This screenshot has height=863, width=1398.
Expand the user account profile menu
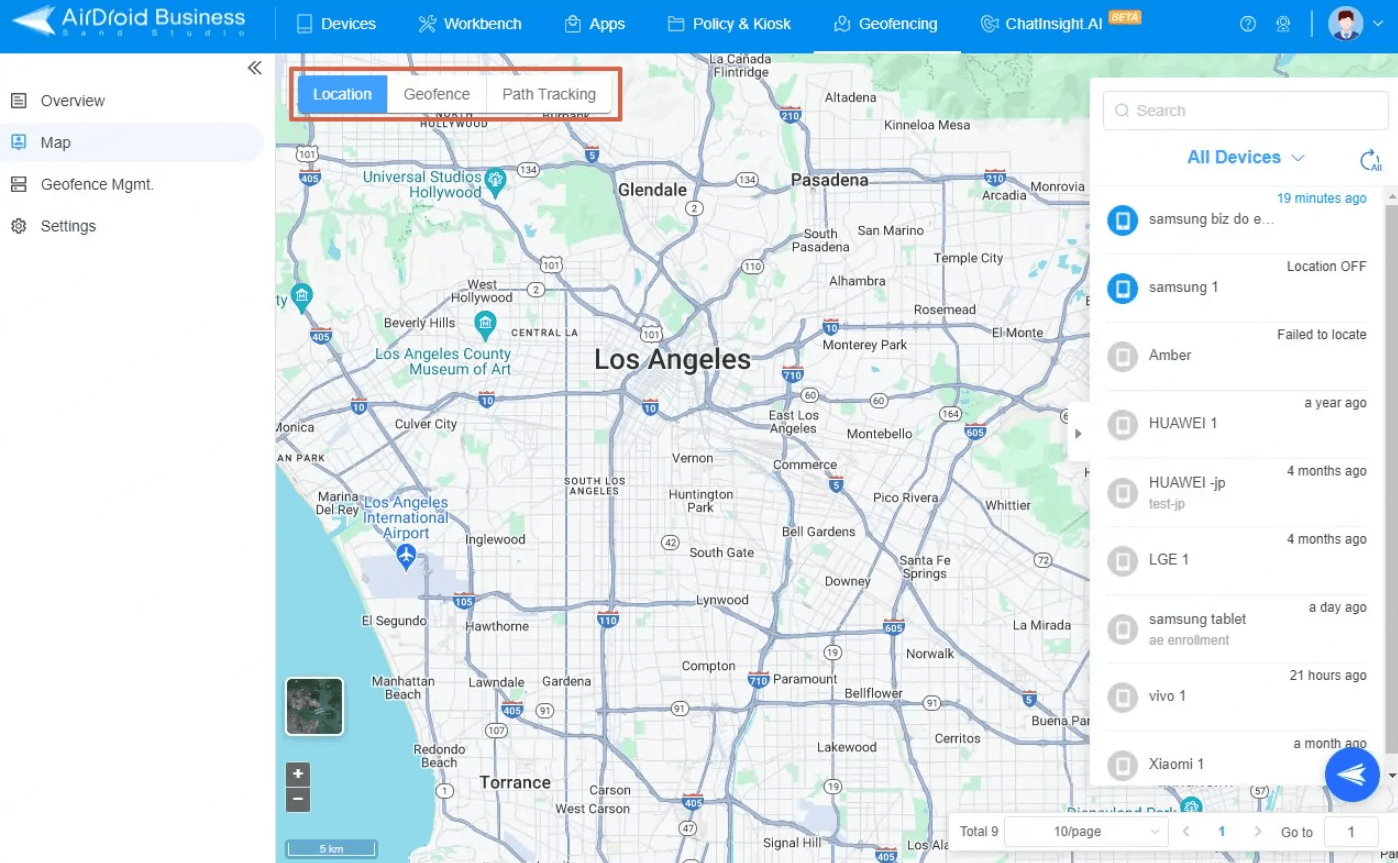[1353, 23]
